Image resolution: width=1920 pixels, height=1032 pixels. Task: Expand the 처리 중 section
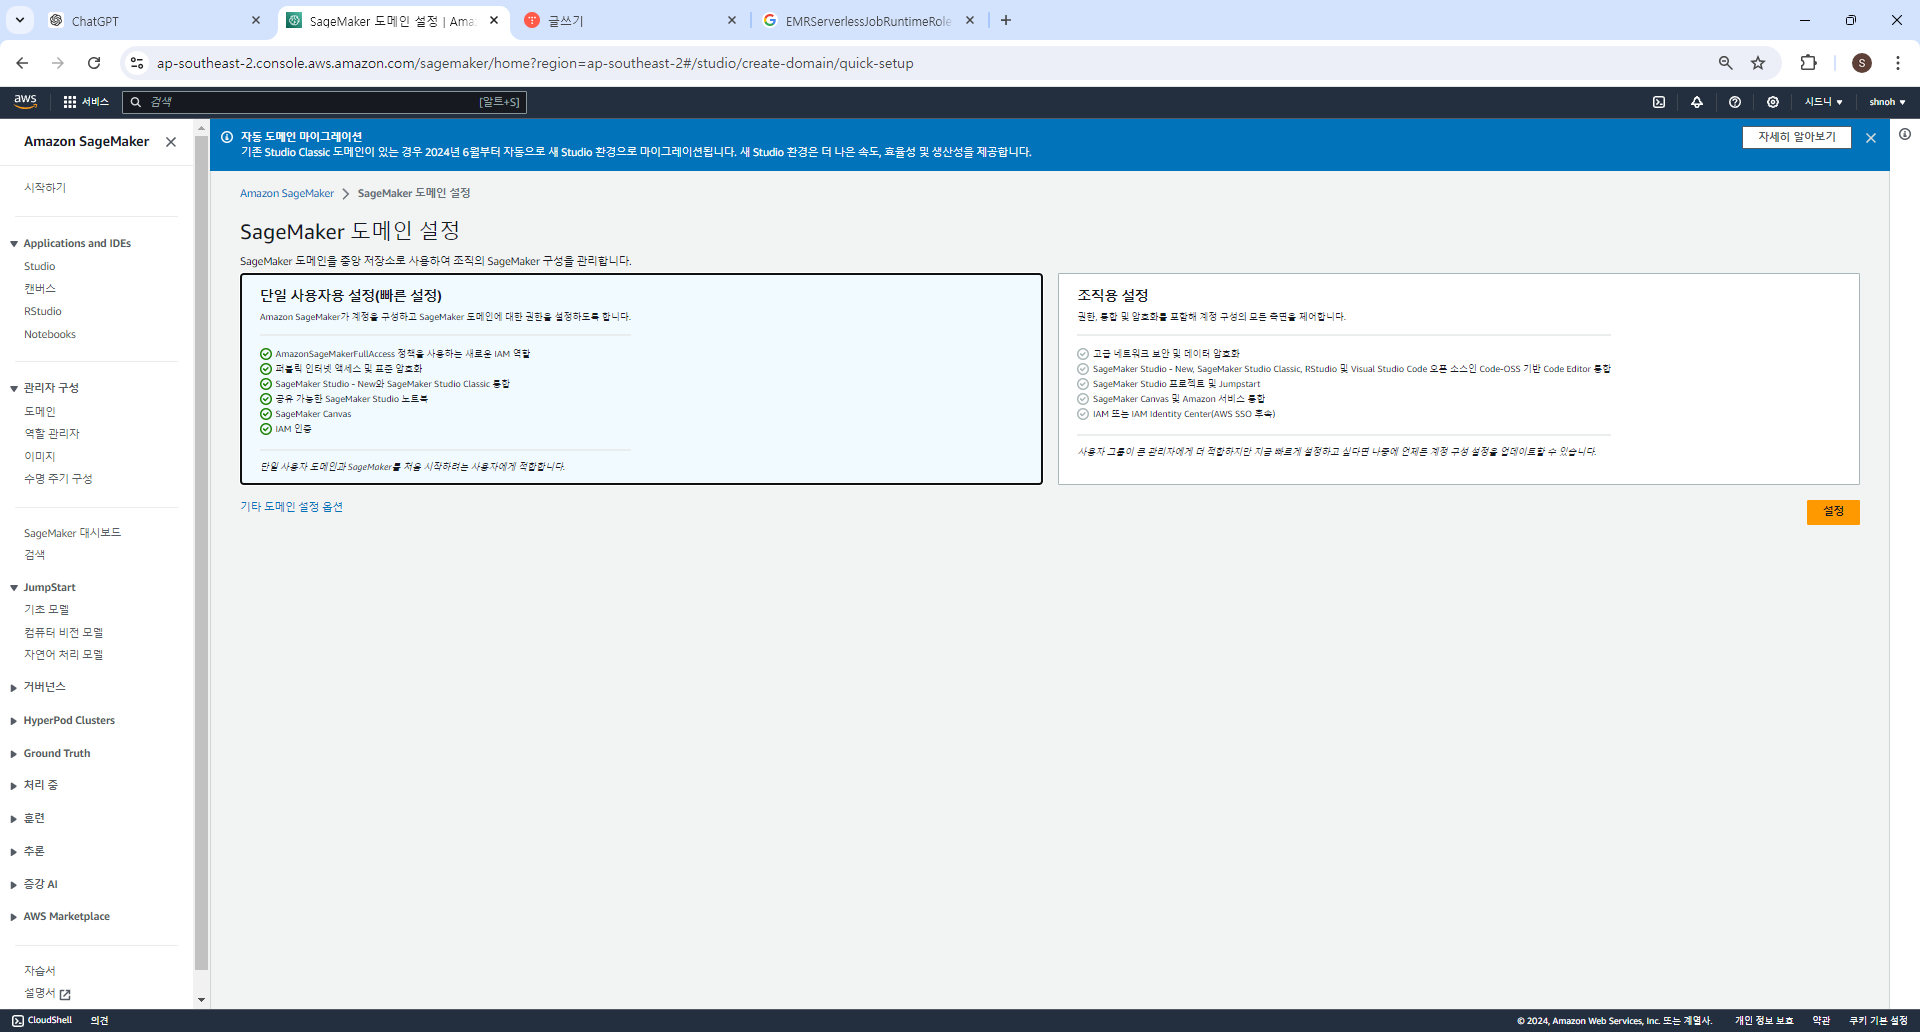point(14,786)
